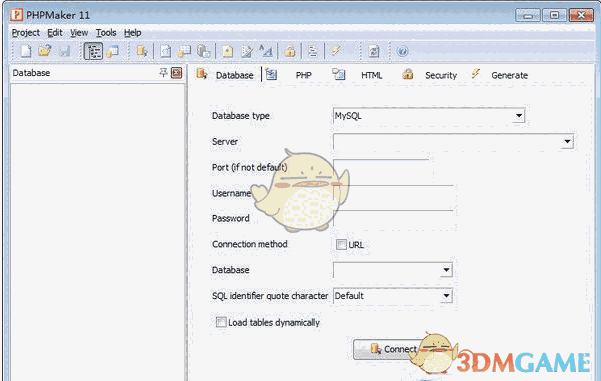Open the Tools menu
The height and width of the screenshot is (381, 601).
tap(106, 33)
